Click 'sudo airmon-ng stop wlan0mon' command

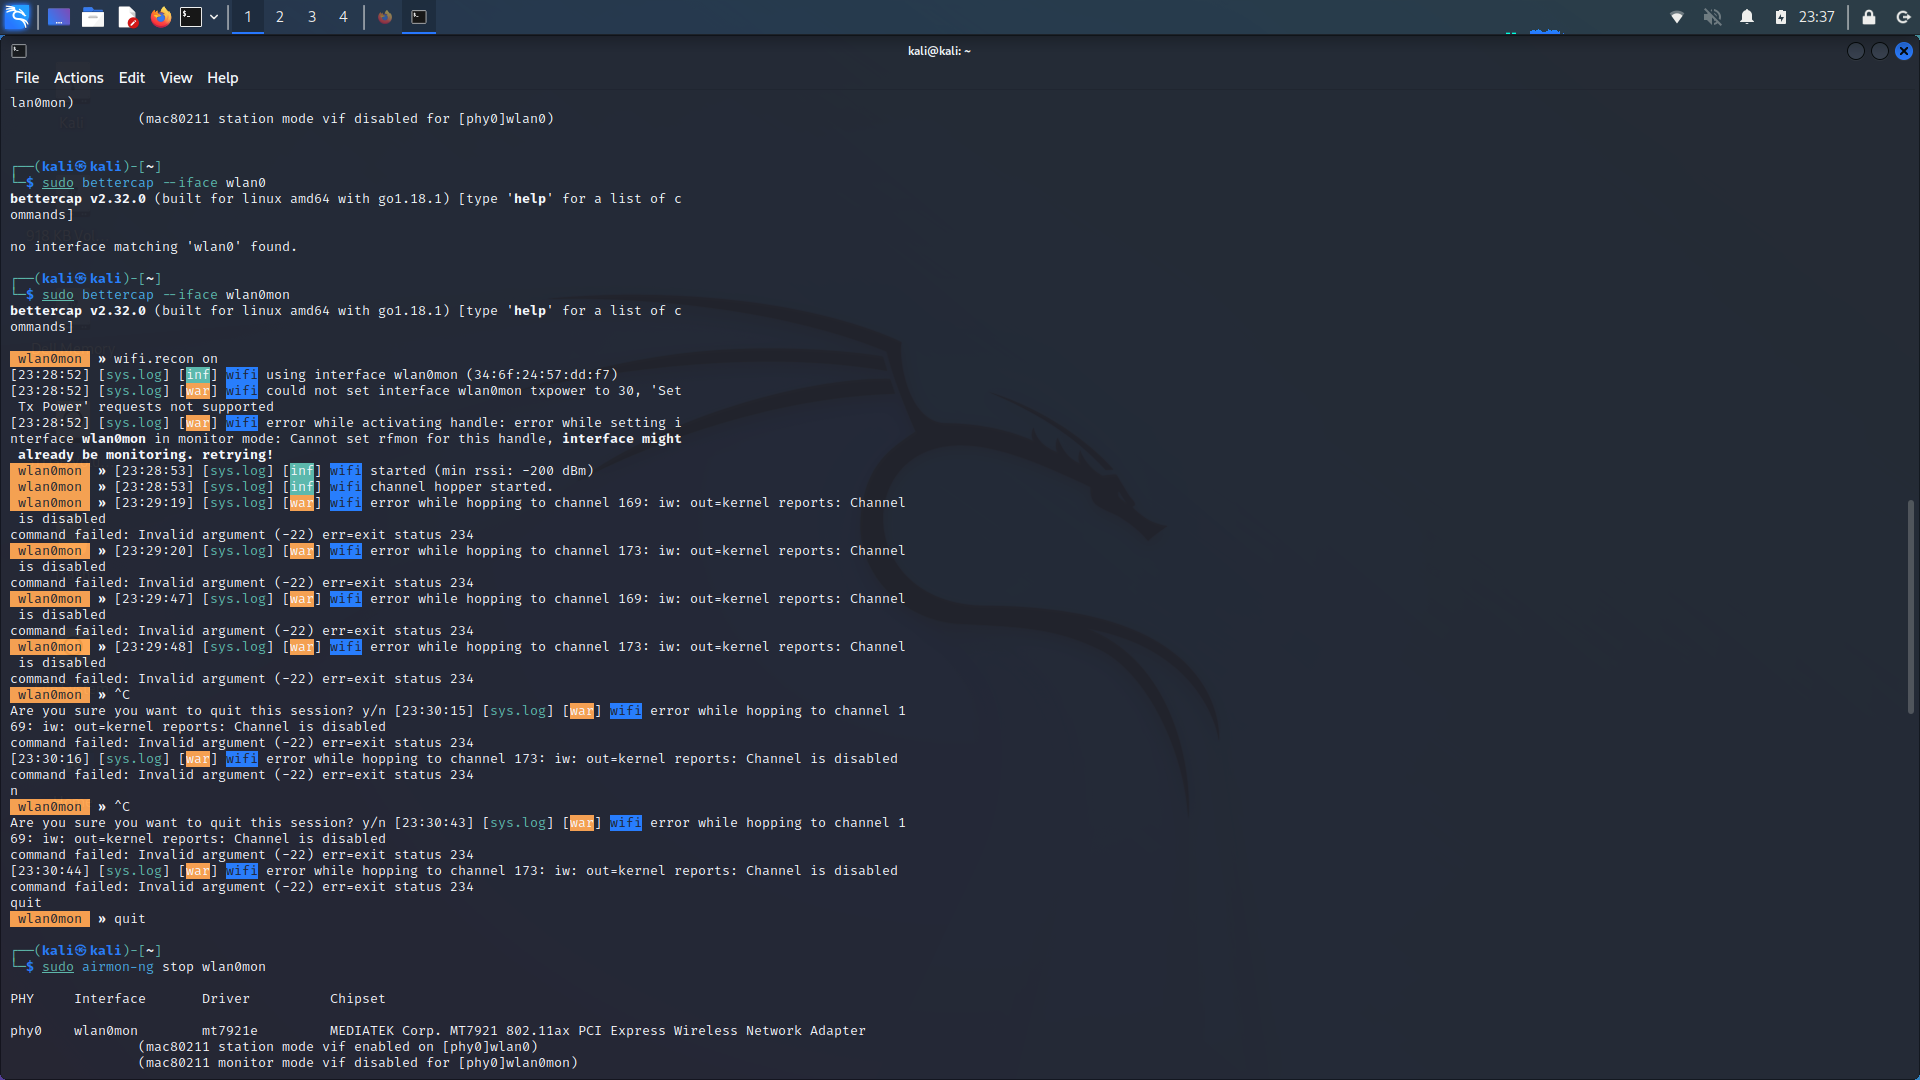pos(154,967)
